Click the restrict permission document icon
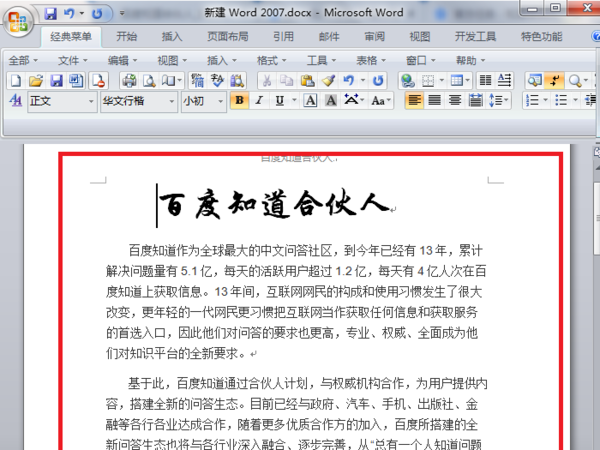This screenshot has height=450, width=600. click(98, 81)
